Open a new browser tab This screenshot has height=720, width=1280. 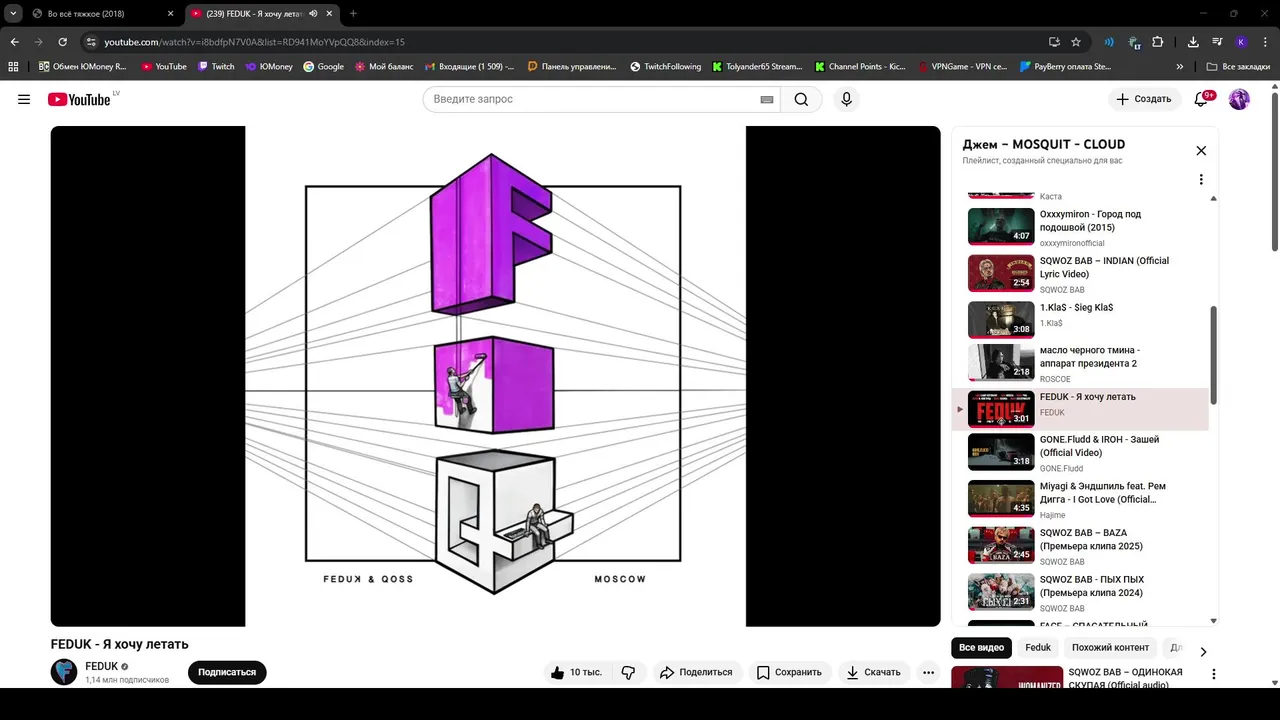click(x=353, y=14)
